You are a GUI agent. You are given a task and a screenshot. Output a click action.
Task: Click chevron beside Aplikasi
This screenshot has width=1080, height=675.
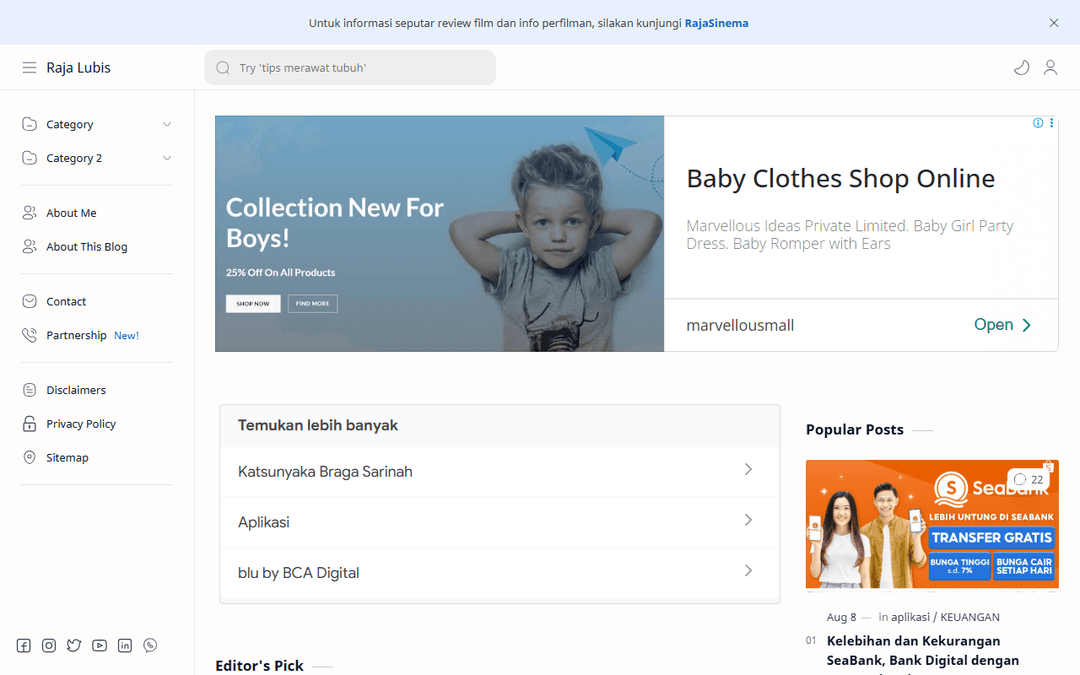coord(748,520)
